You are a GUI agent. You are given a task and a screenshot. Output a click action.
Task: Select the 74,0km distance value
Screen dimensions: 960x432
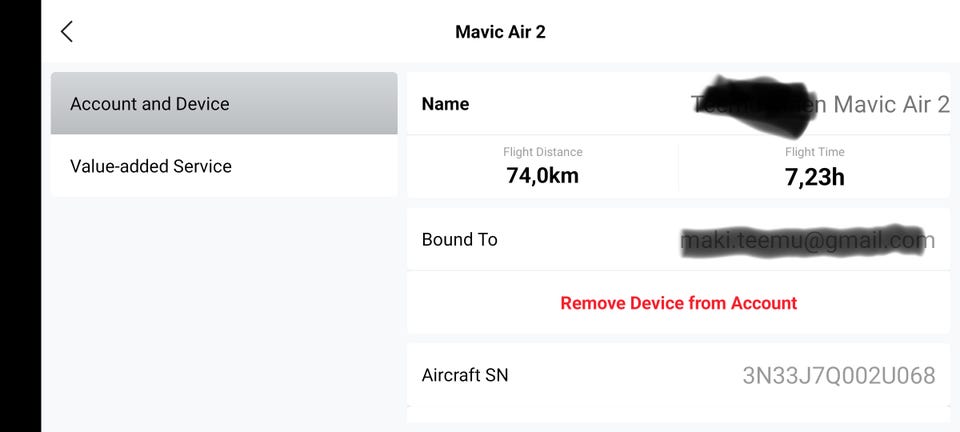point(542,177)
